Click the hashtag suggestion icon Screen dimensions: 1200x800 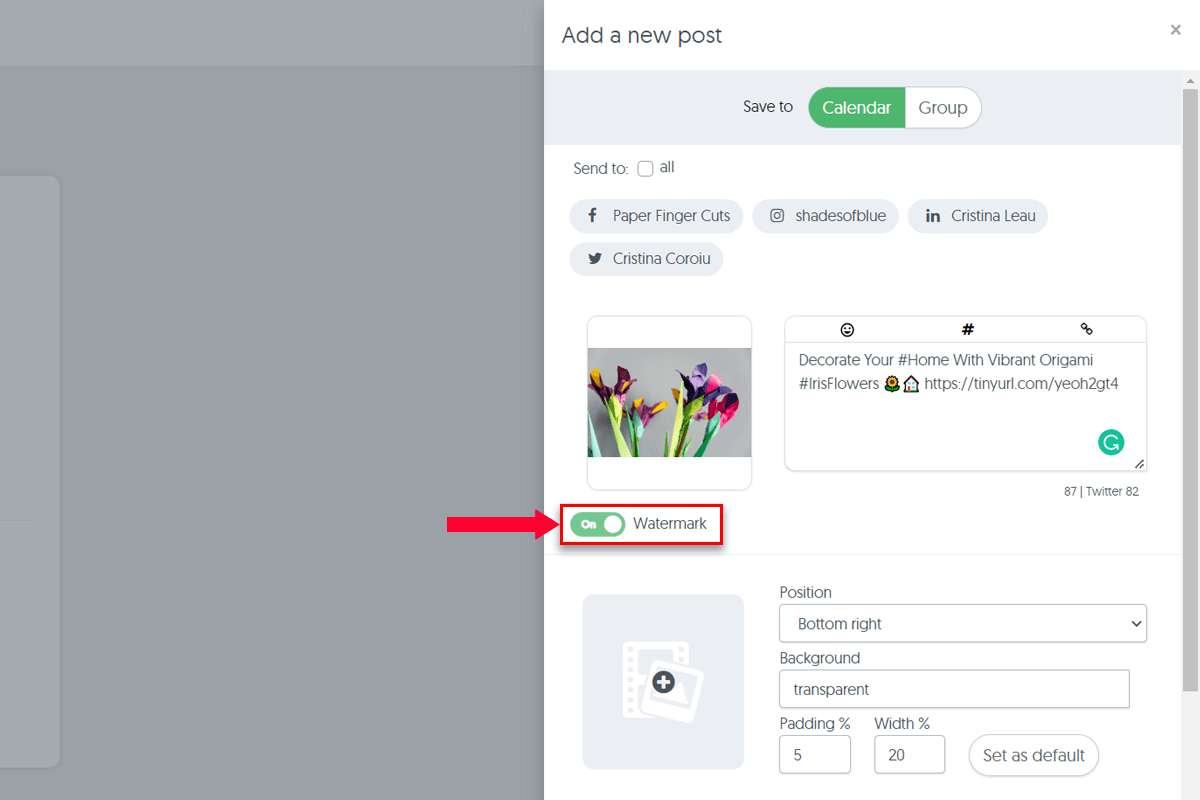pyautogui.click(x=967, y=329)
